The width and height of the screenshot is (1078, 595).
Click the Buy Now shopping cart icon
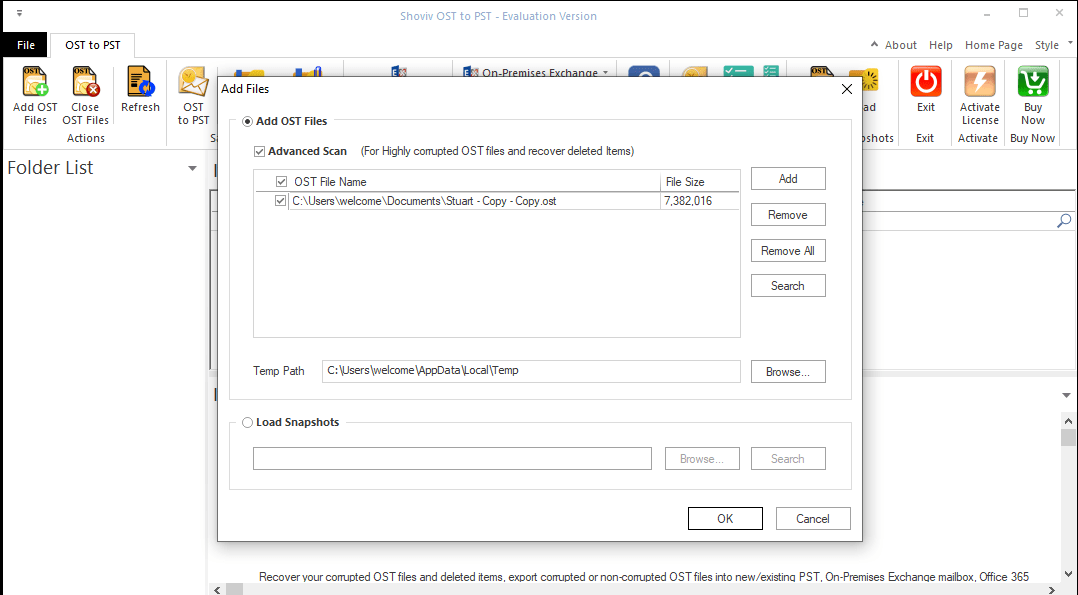point(1032,82)
